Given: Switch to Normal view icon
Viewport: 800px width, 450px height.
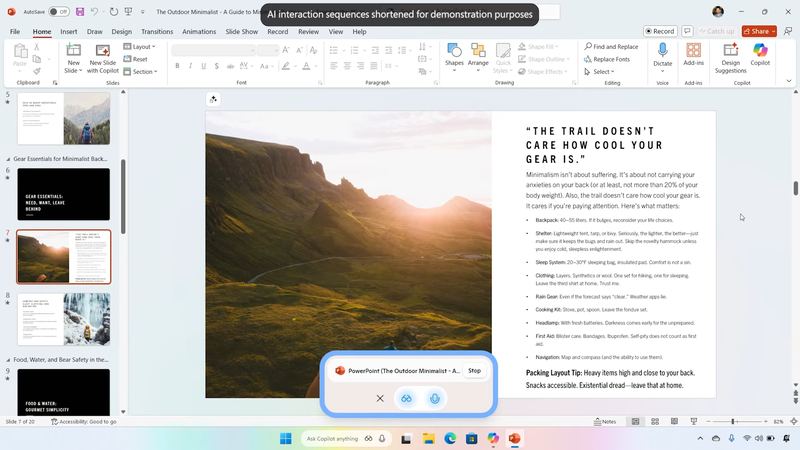Looking at the screenshot, I should (x=635, y=421).
